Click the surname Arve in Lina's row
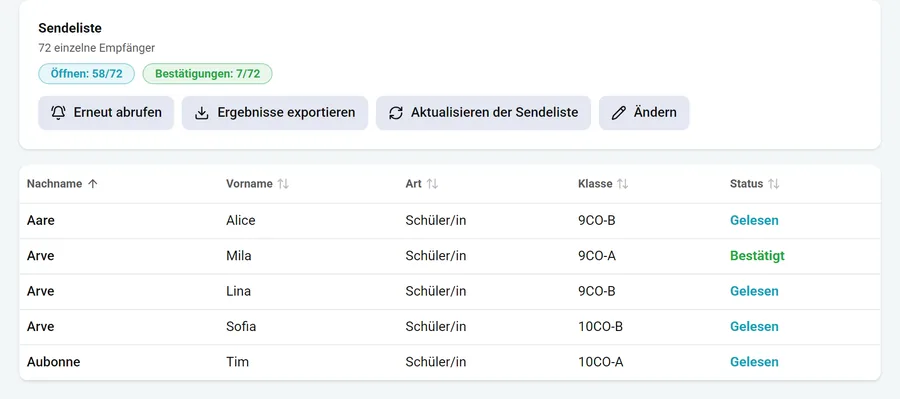 [x=41, y=292]
